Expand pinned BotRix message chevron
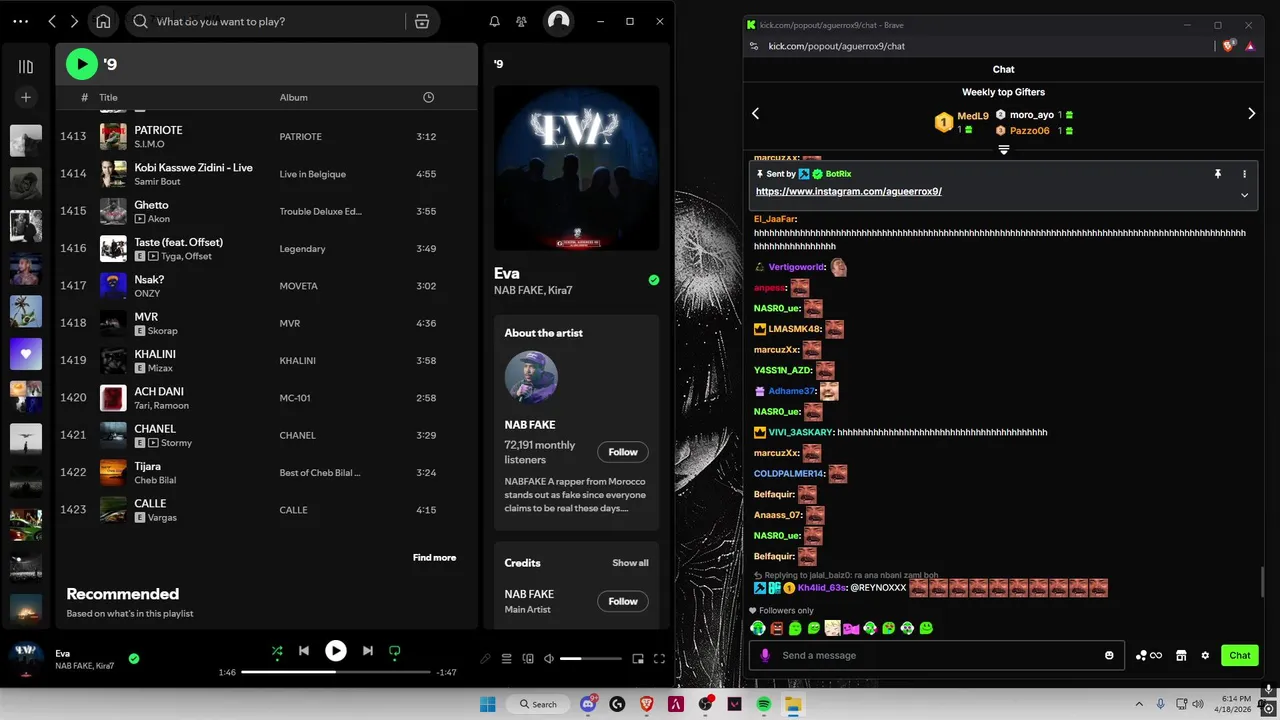The image size is (1280, 720). pyautogui.click(x=1245, y=195)
